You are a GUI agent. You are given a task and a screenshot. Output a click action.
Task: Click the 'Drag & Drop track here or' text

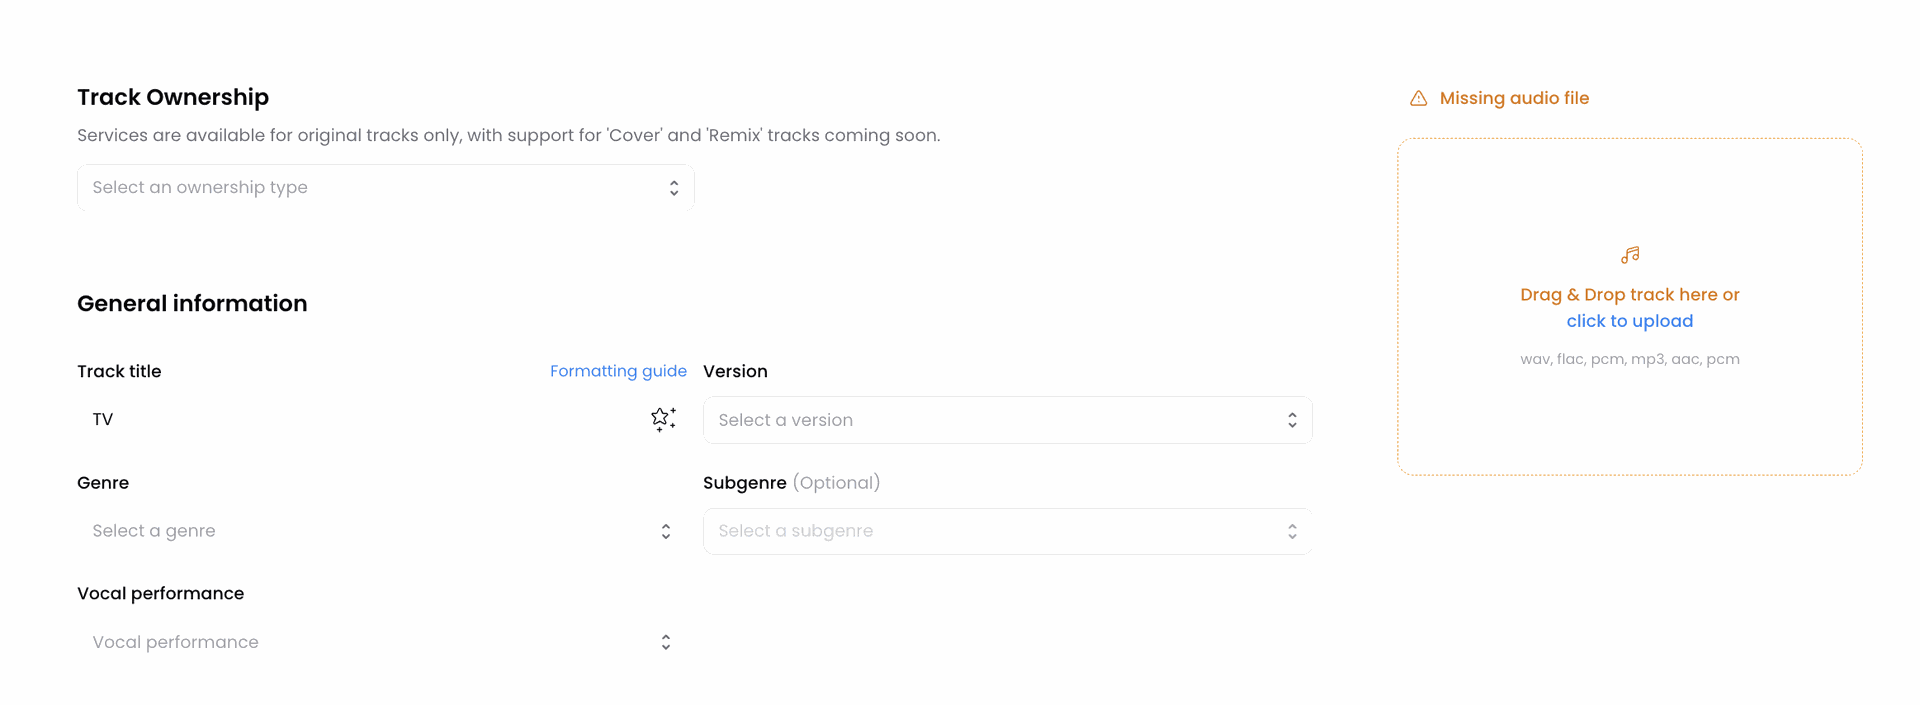tap(1629, 295)
